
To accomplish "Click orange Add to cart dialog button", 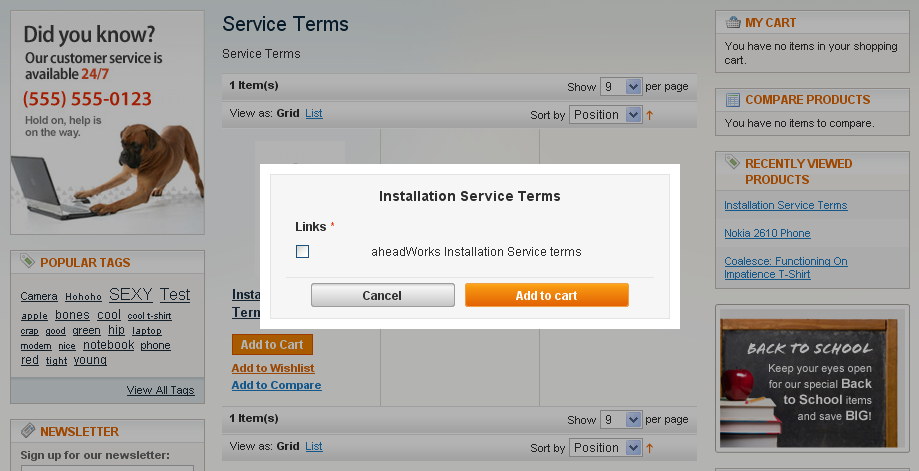I will click(547, 295).
